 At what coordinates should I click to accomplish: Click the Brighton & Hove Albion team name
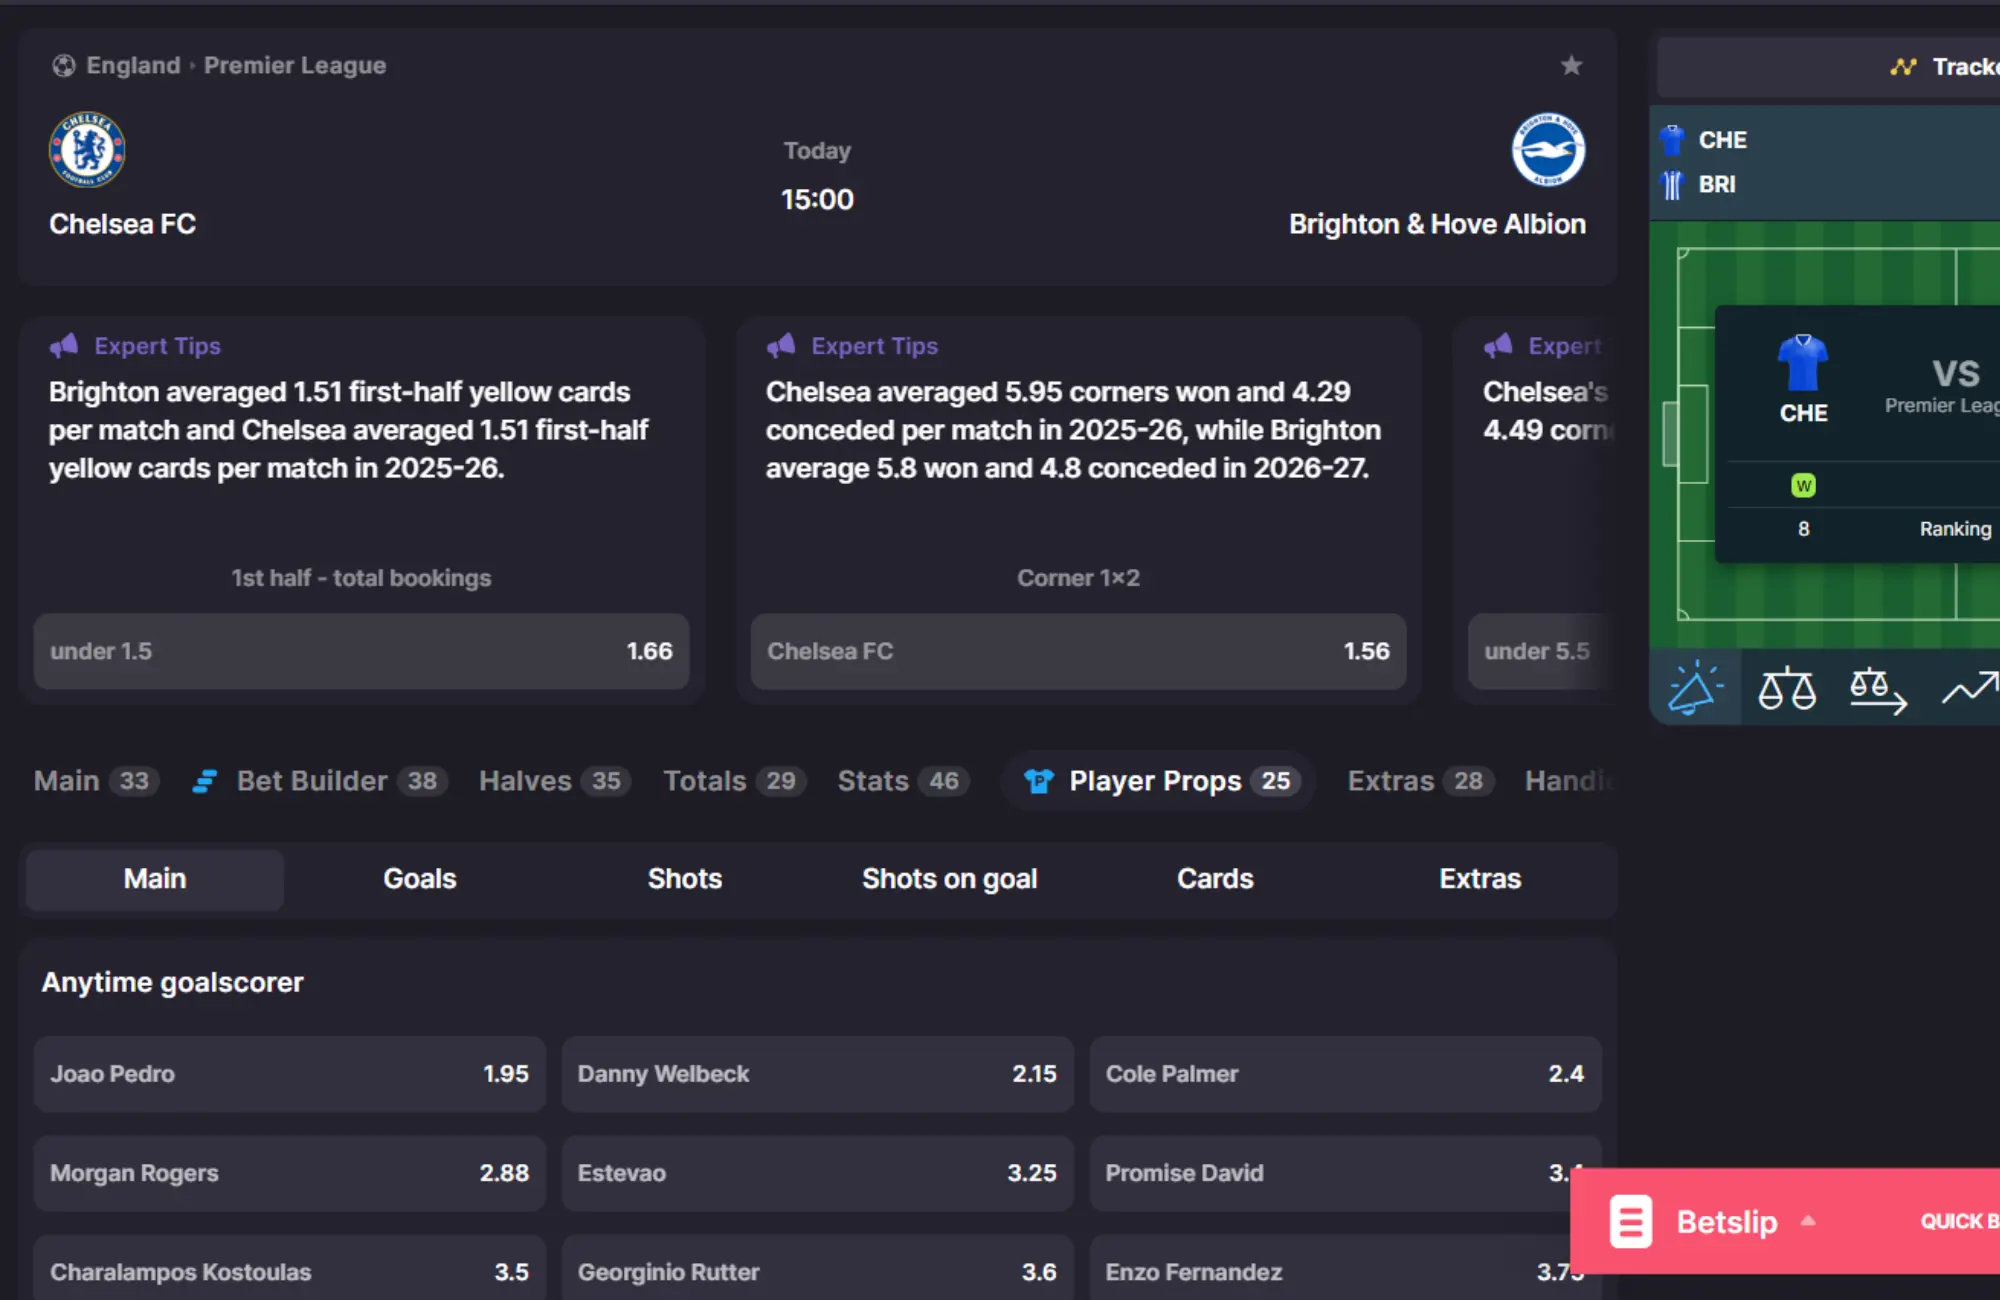pyautogui.click(x=1437, y=224)
